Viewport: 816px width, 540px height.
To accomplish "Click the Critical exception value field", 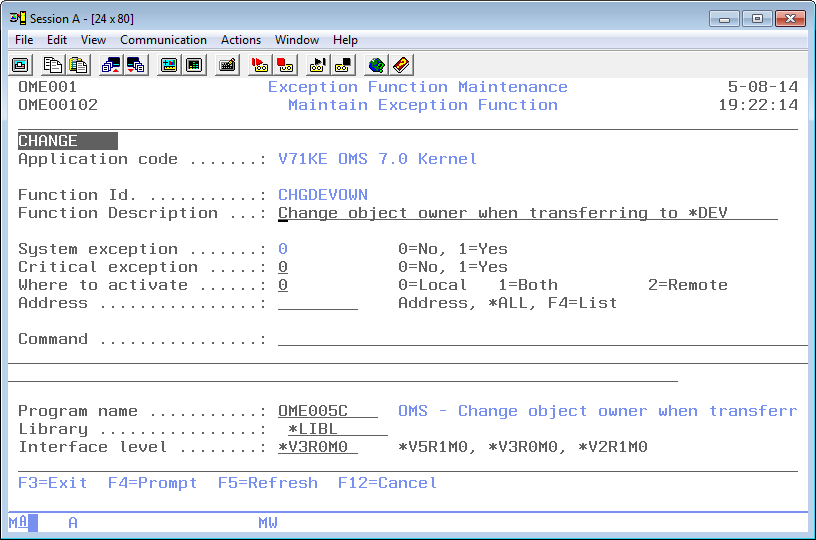I will pos(283,267).
